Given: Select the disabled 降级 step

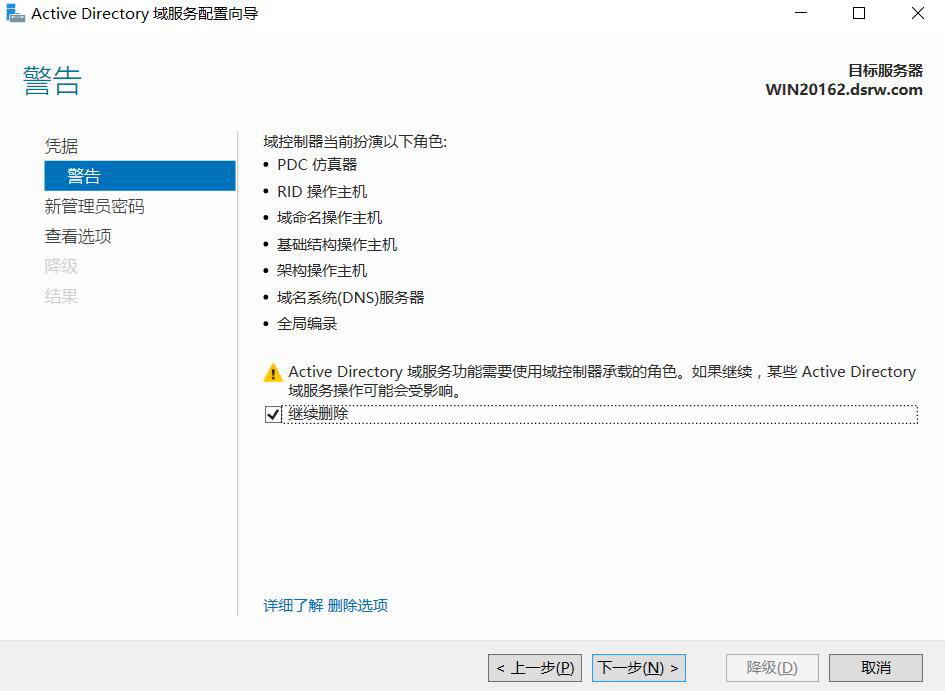Looking at the screenshot, I should [x=61, y=266].
